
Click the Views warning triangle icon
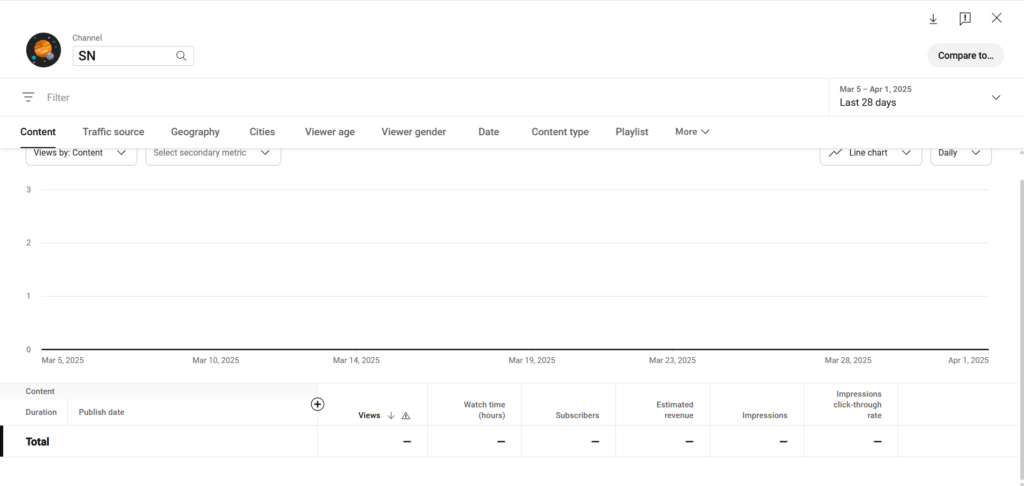(406, 415)
